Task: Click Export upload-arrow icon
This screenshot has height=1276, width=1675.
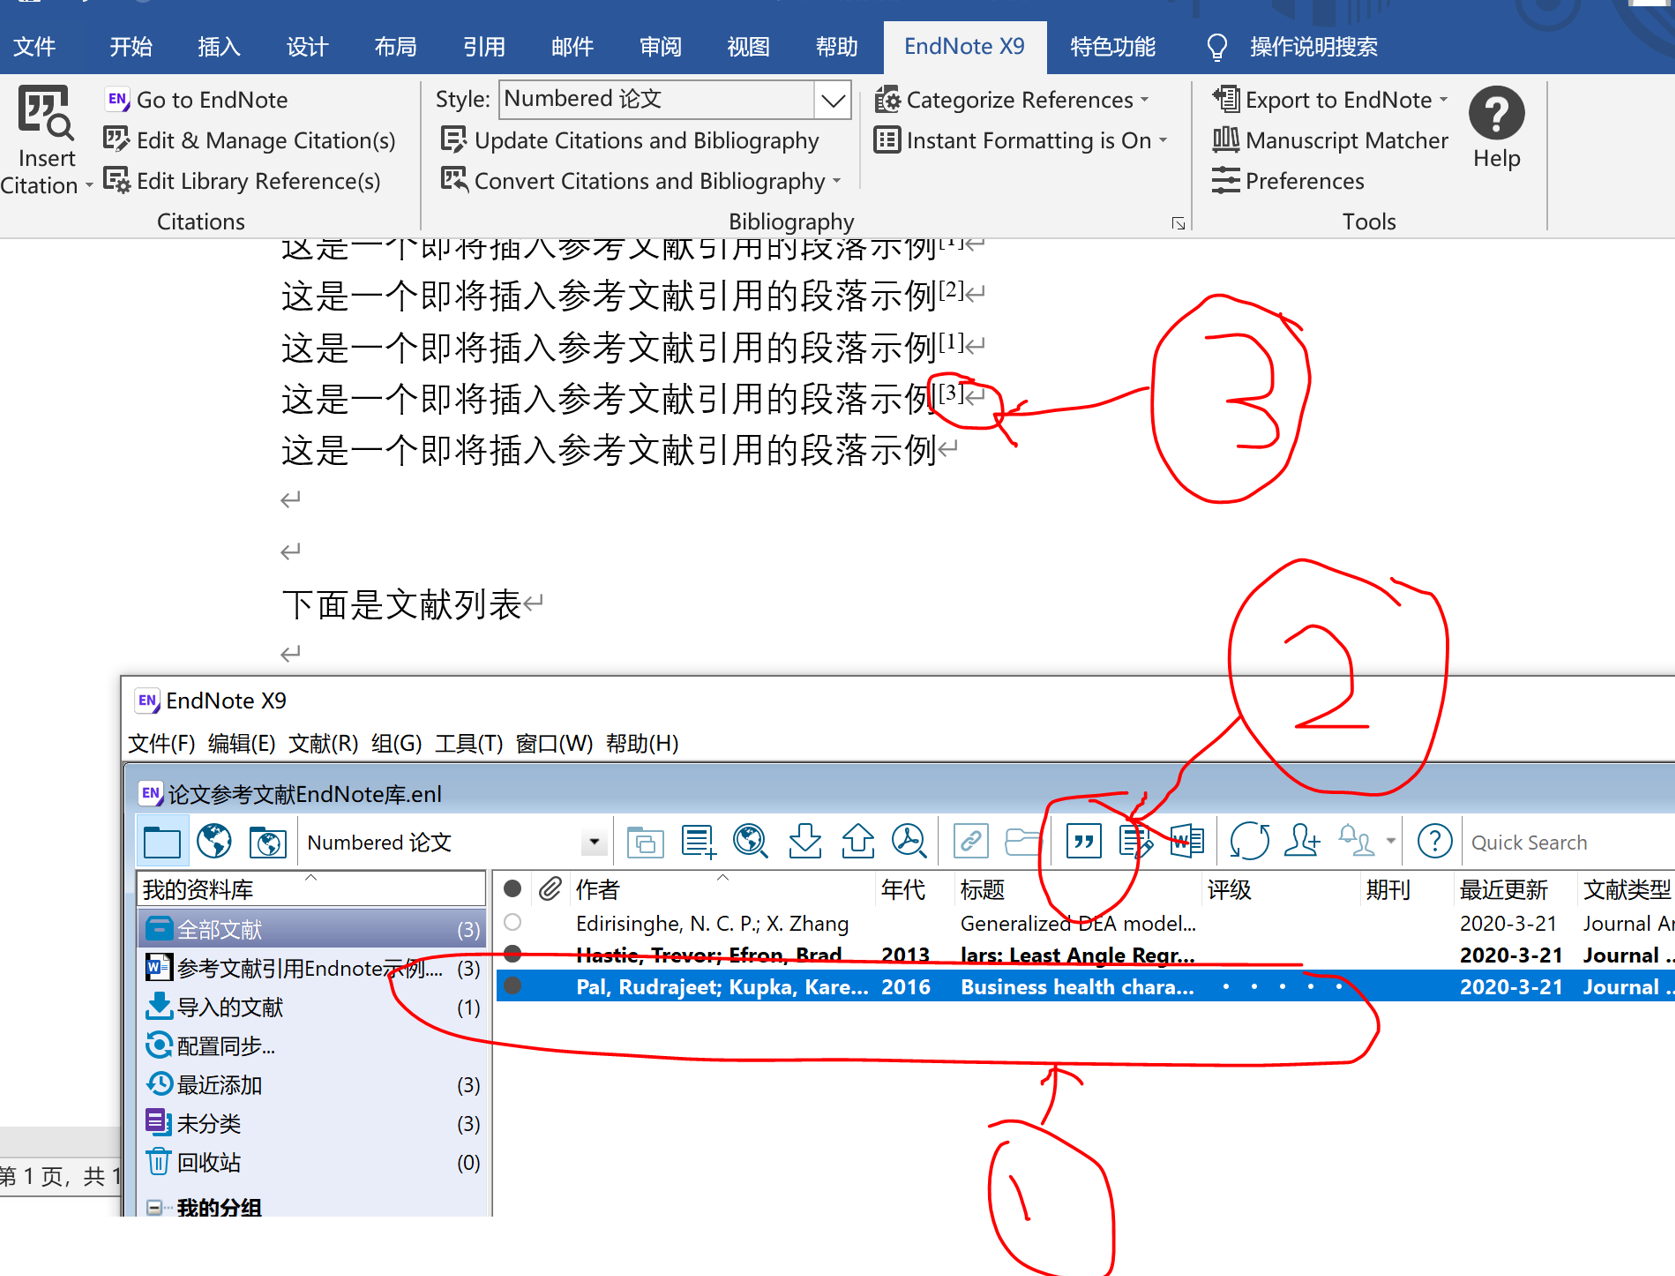Action: (857, 842)
